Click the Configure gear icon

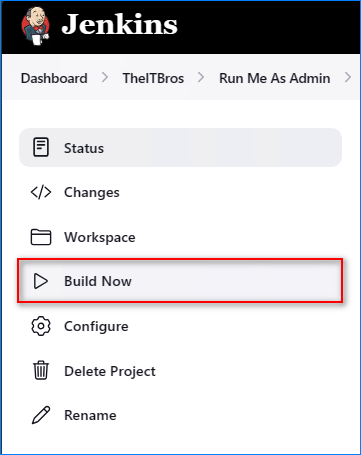[x=41, y=326]
